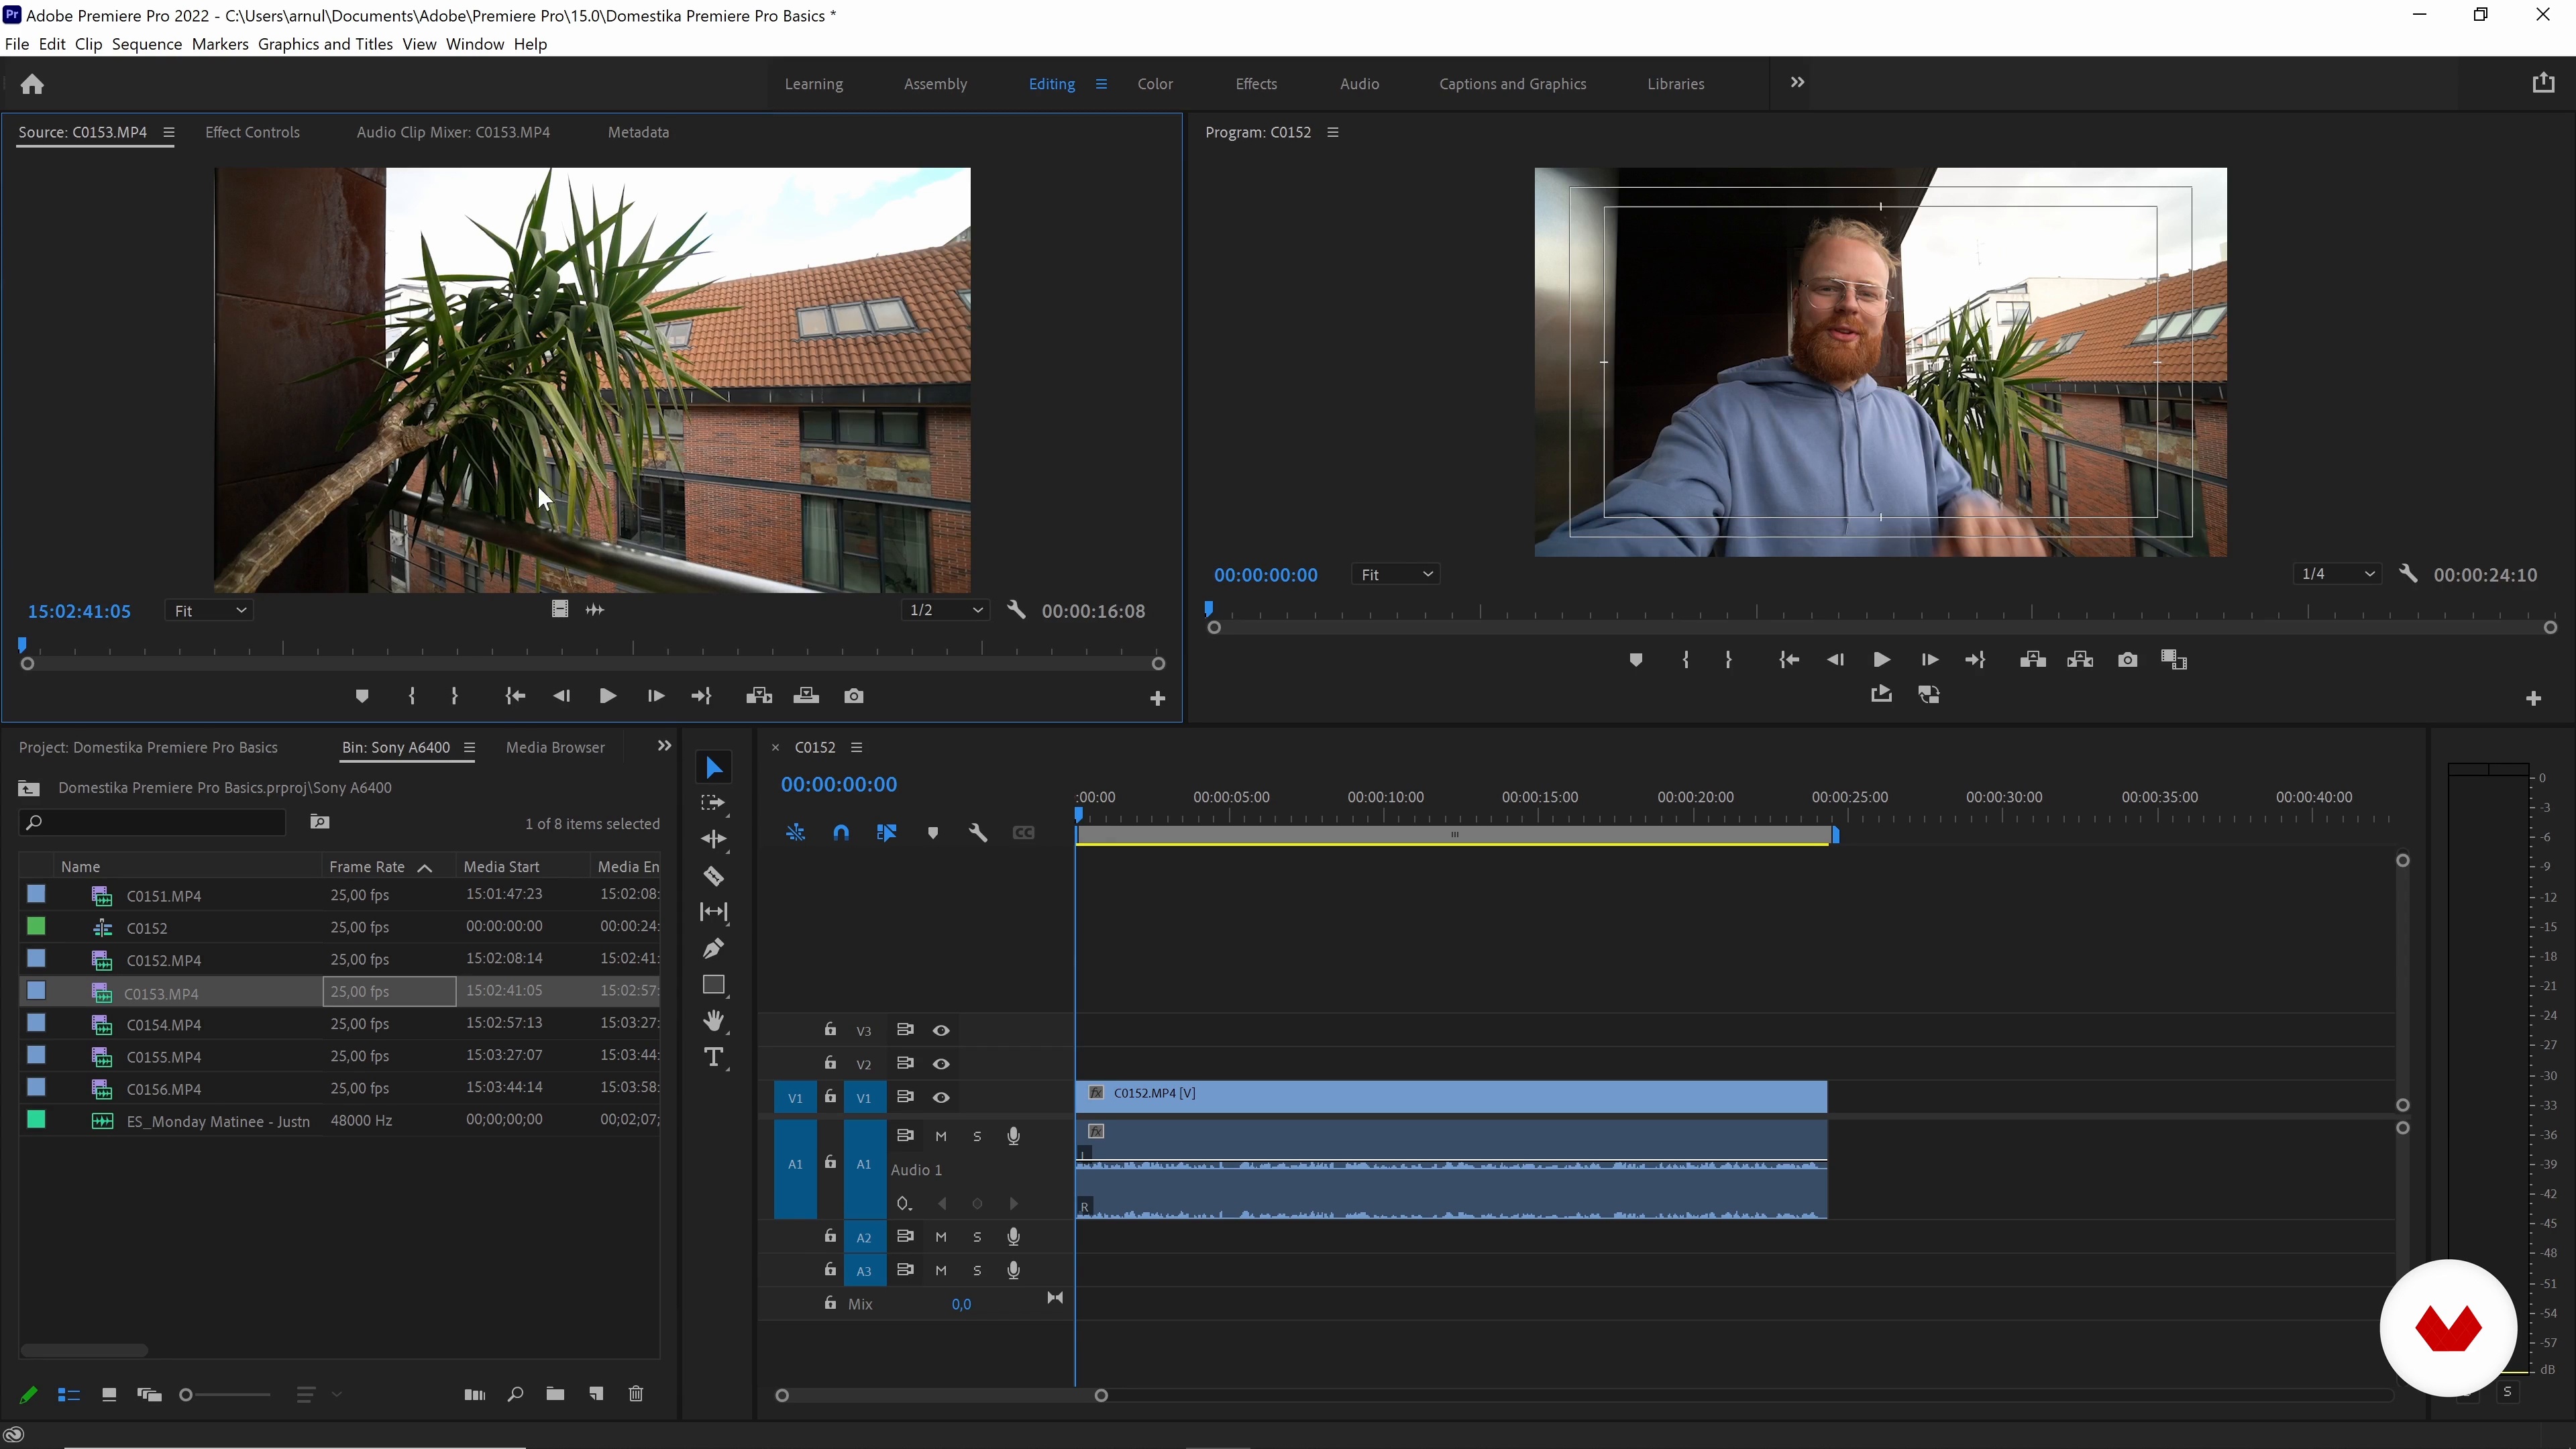Play the Program monitor sequence
The height and width of the screenshot is (1449, 2576).
coord(1881,660)
